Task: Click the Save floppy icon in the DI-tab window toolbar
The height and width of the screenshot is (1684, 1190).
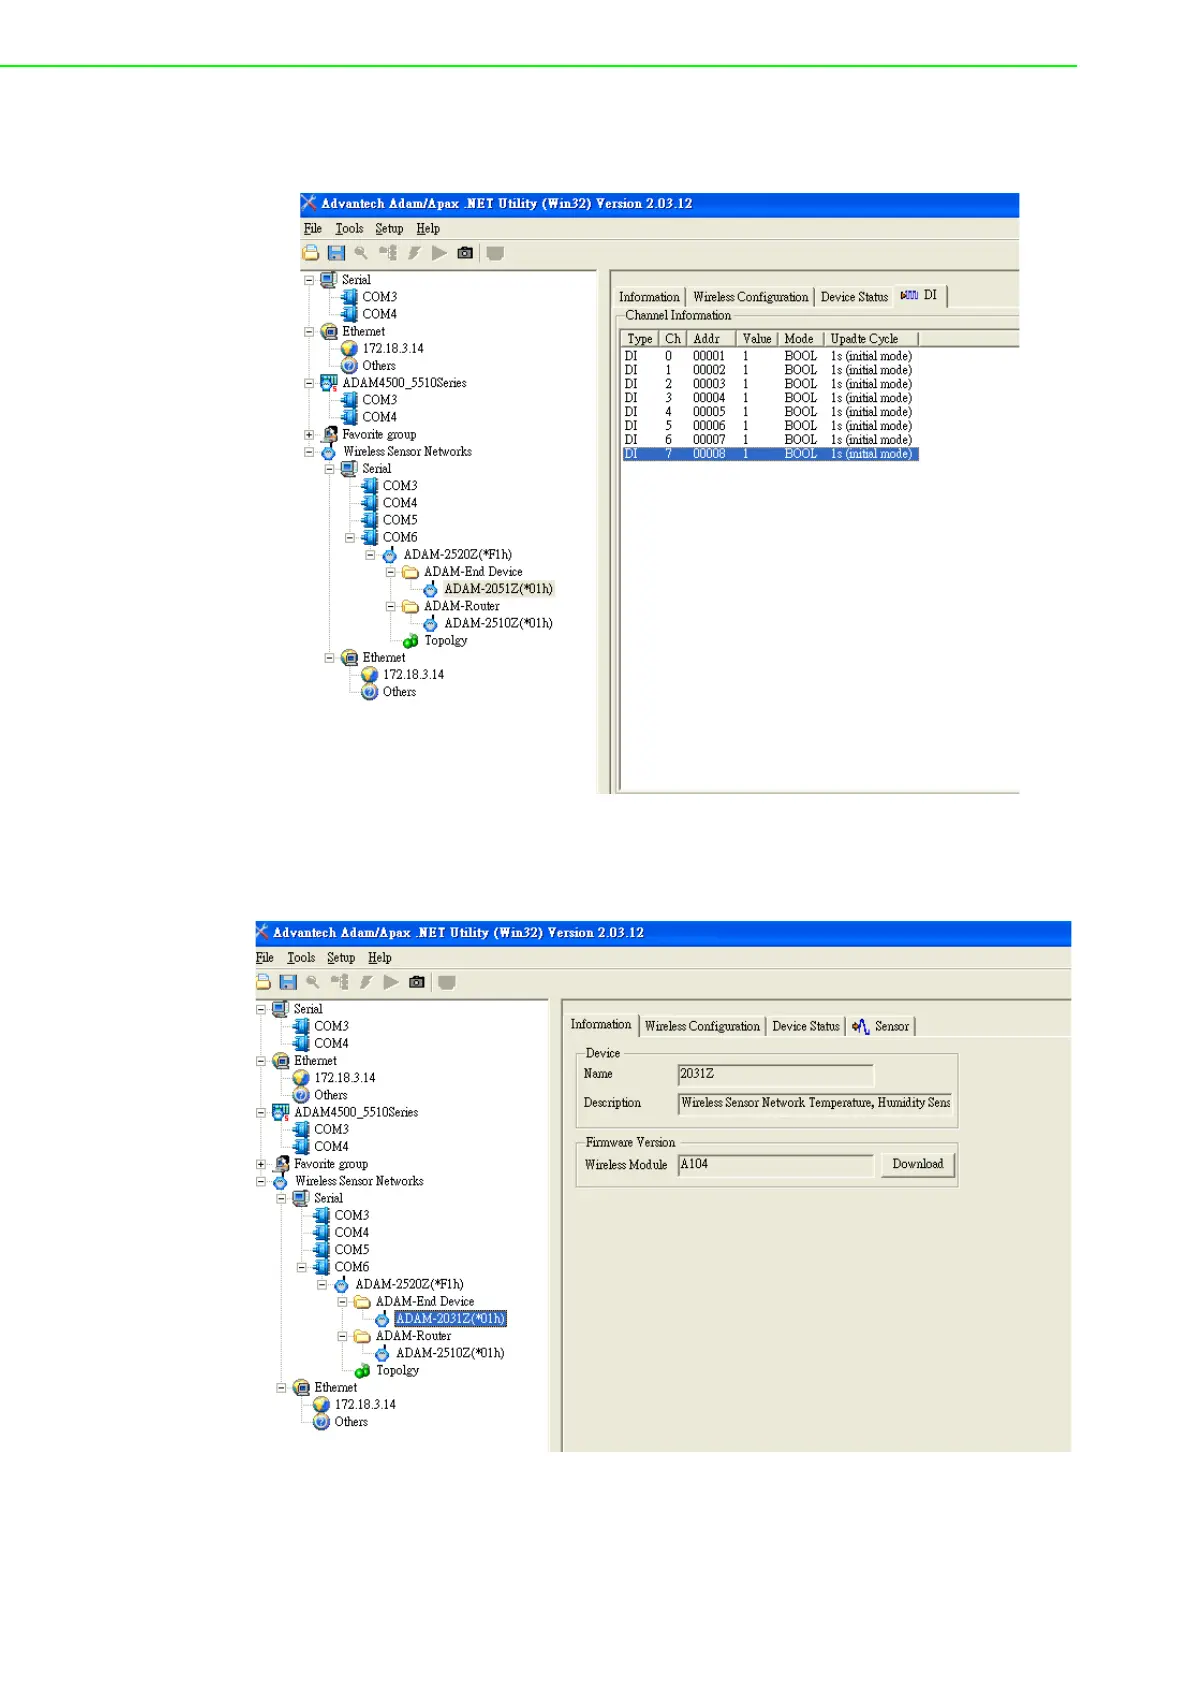Action: [336, 253]
